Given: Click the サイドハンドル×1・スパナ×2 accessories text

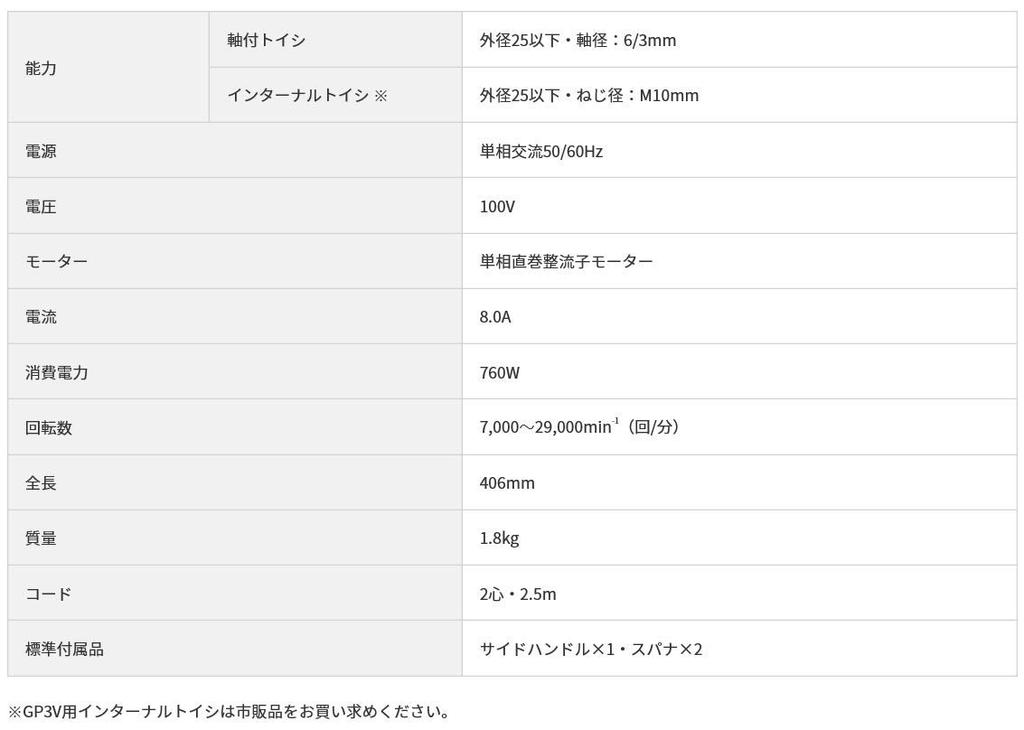Looking at the screenshot, I should click(x=591, y=649).
